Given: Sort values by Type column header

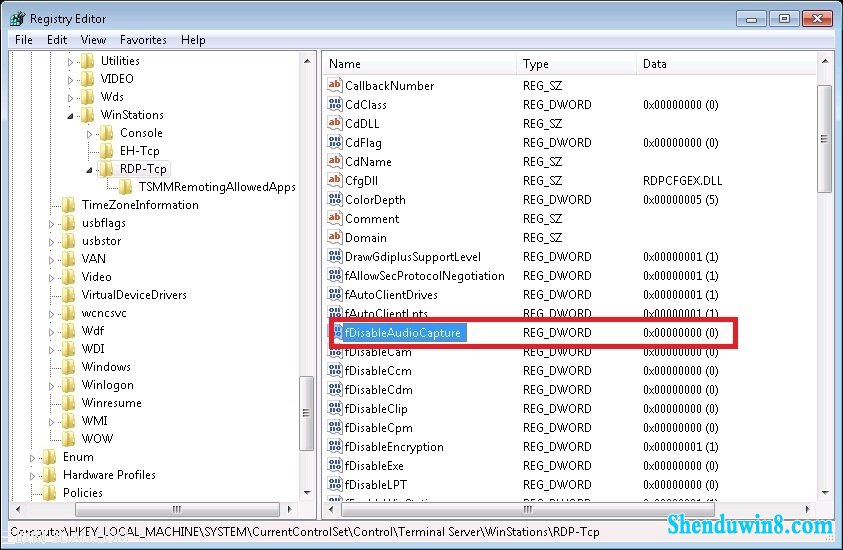Looking at the screenshot, I should coord(577,63).
